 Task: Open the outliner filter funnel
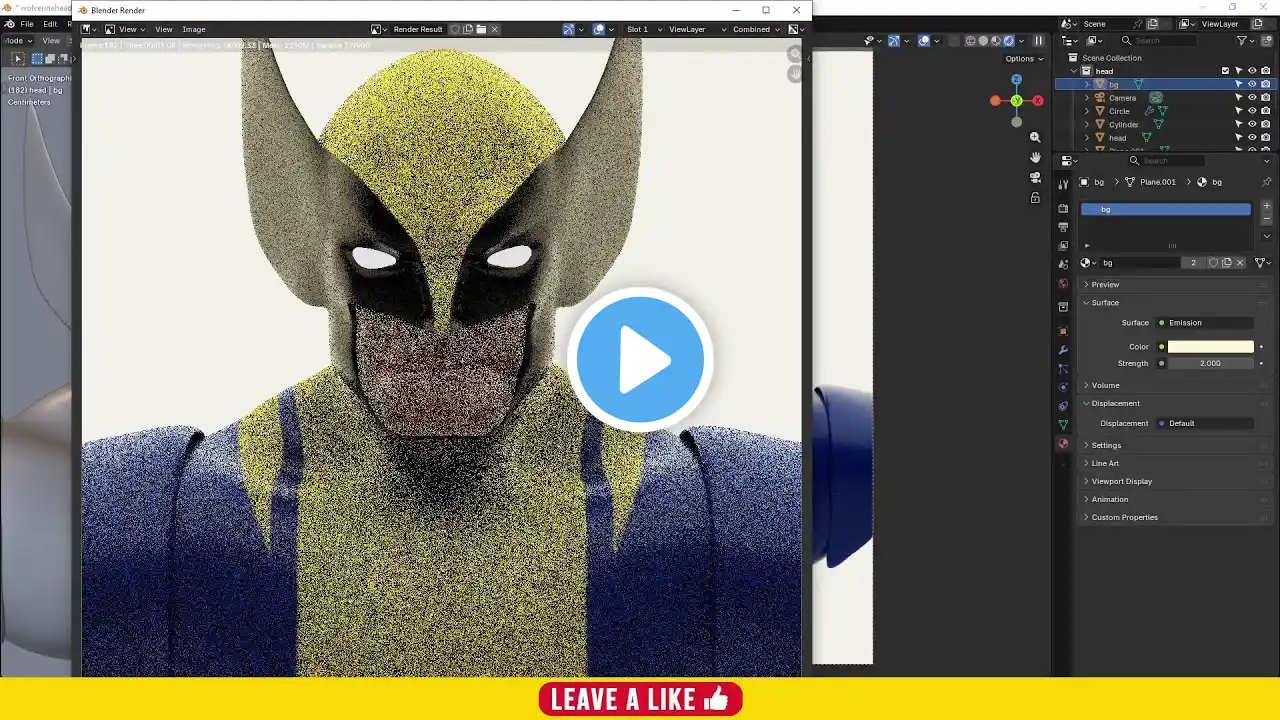pyautogui.click(x=1242, y=41)
